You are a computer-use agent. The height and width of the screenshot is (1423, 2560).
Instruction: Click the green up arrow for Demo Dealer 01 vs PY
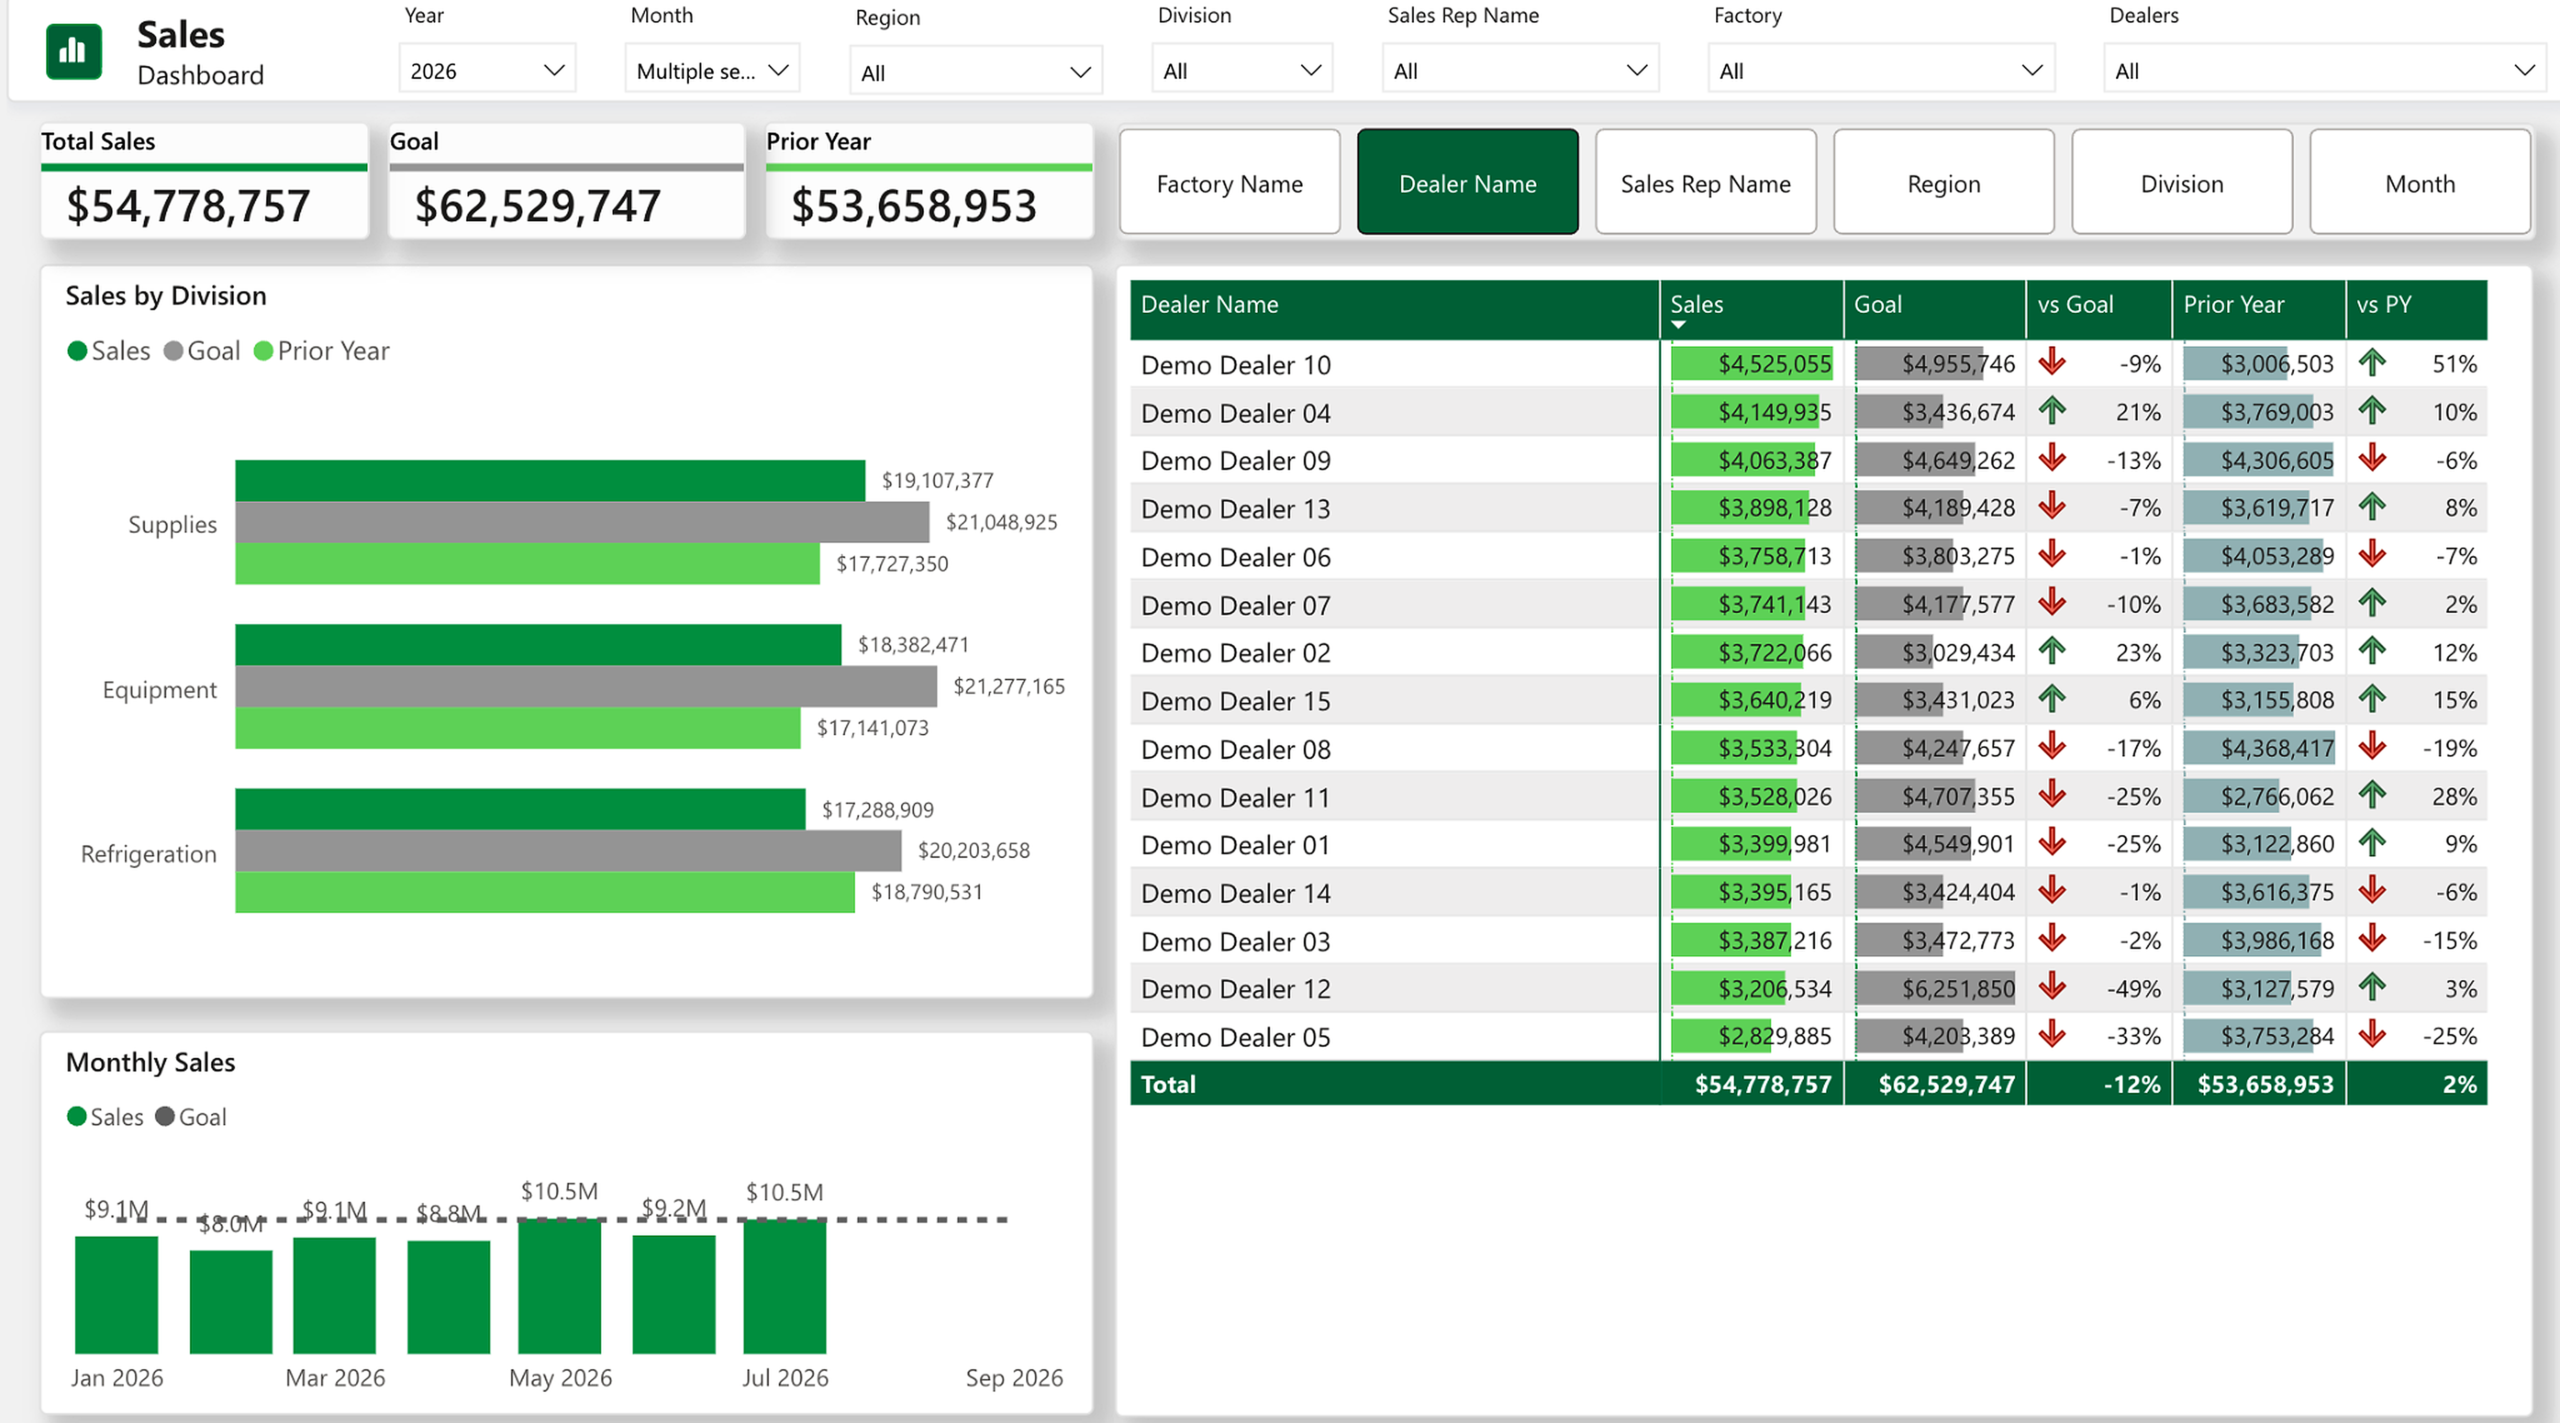2372,843
